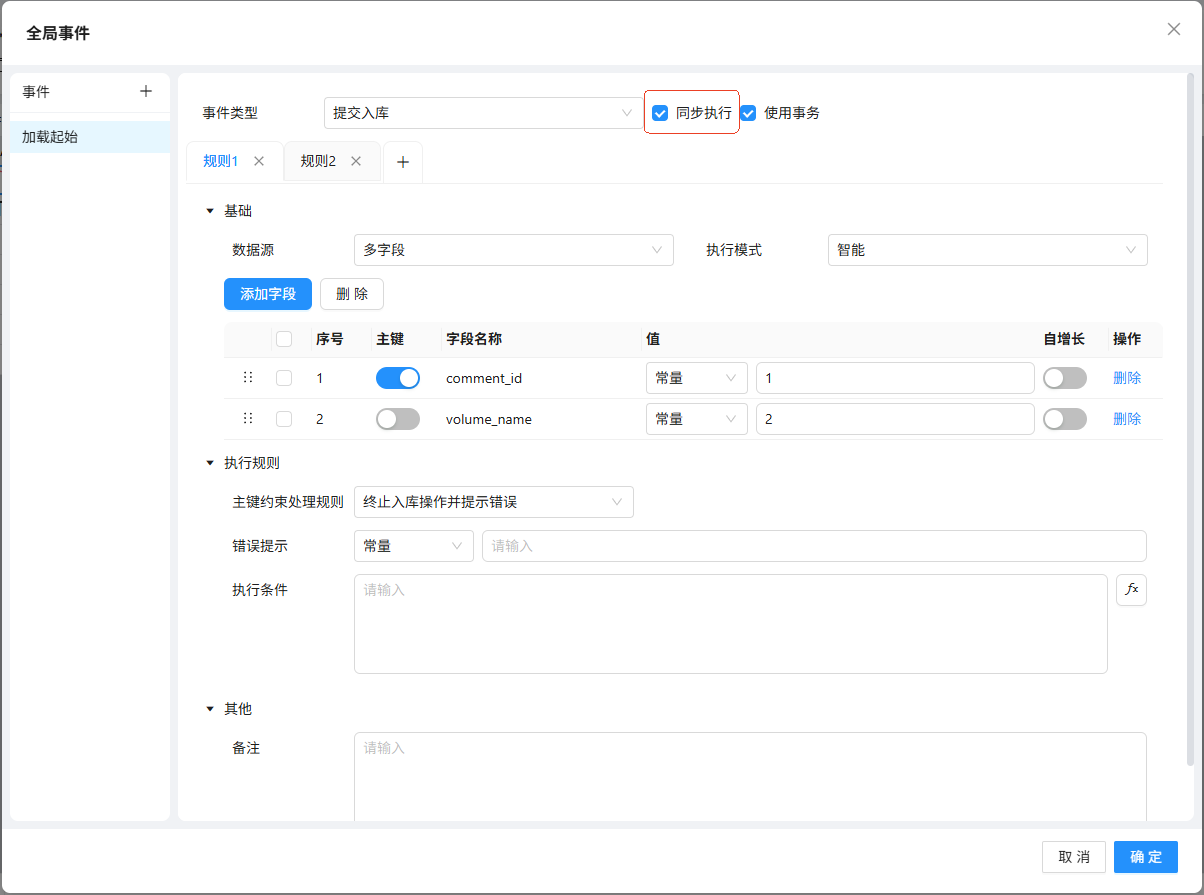The image size is (1204, 895).
Task: Open the 执行模式 dropdown
Action: [x=987, y=250]
